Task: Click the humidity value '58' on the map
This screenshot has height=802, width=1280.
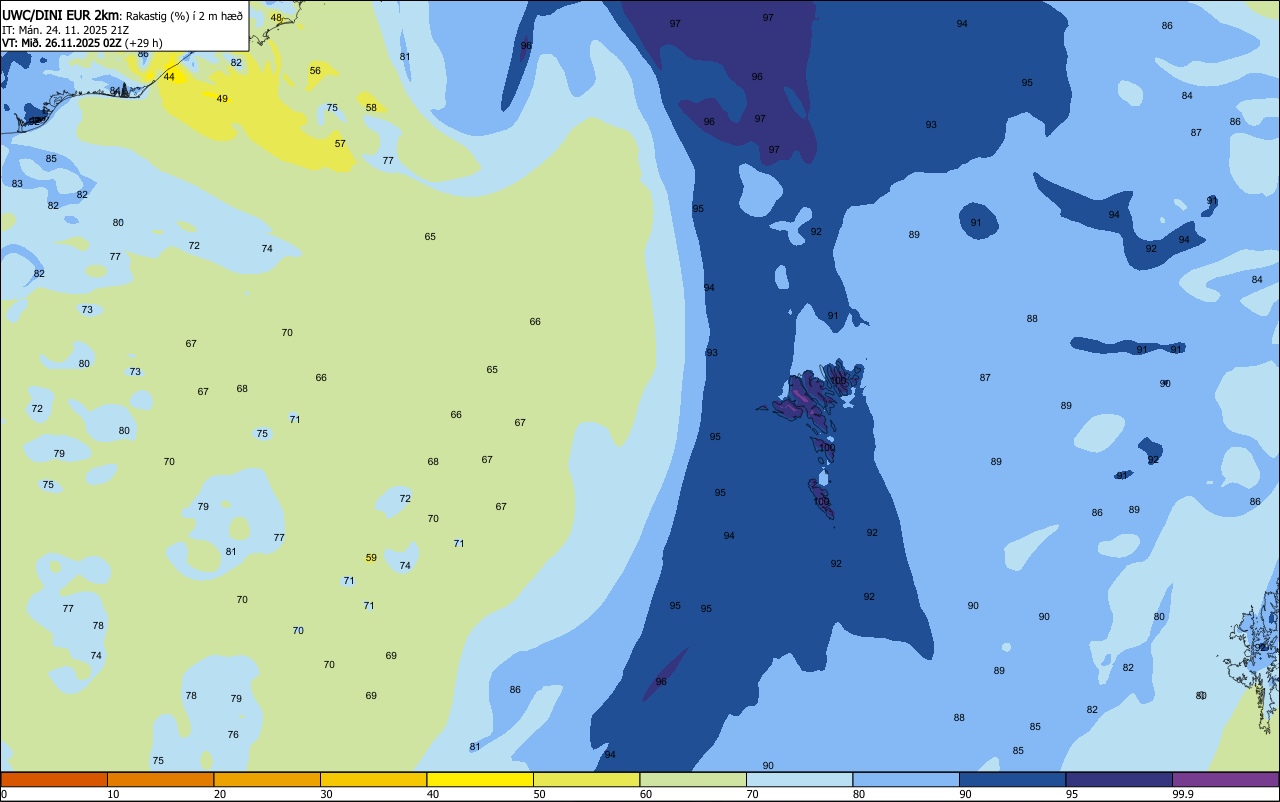Action: click(x=371, y=107)
